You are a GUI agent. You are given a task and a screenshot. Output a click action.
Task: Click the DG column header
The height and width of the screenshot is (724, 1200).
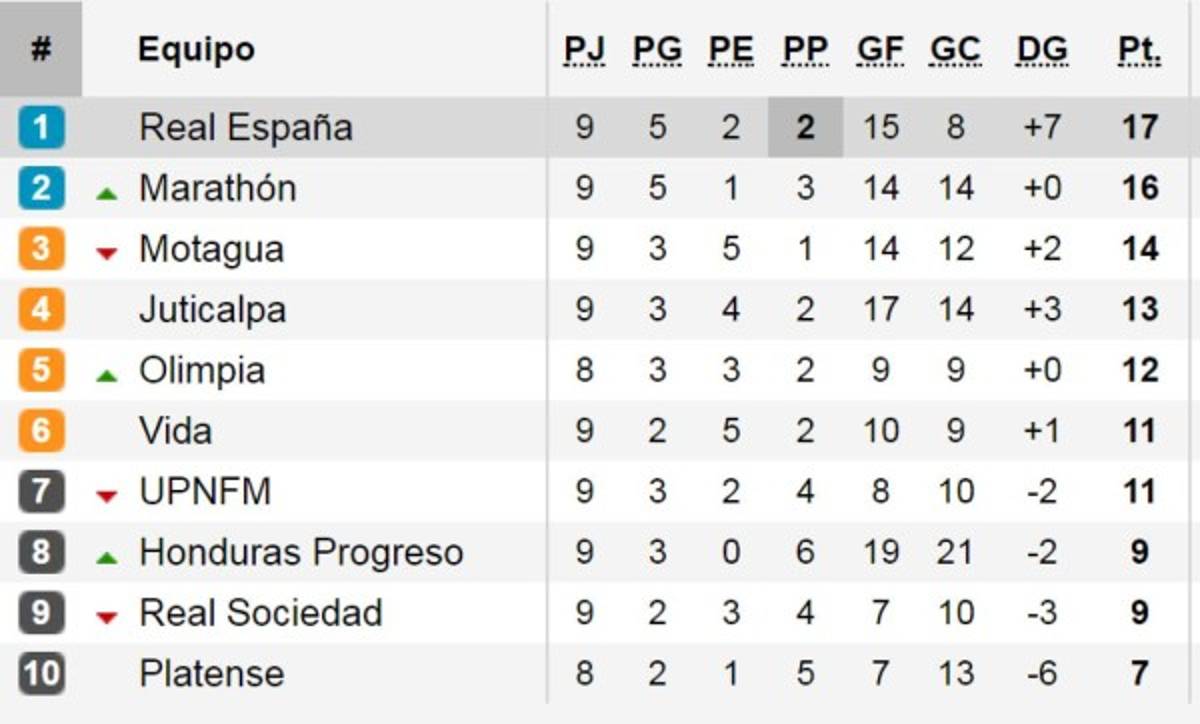[1042, 50]
